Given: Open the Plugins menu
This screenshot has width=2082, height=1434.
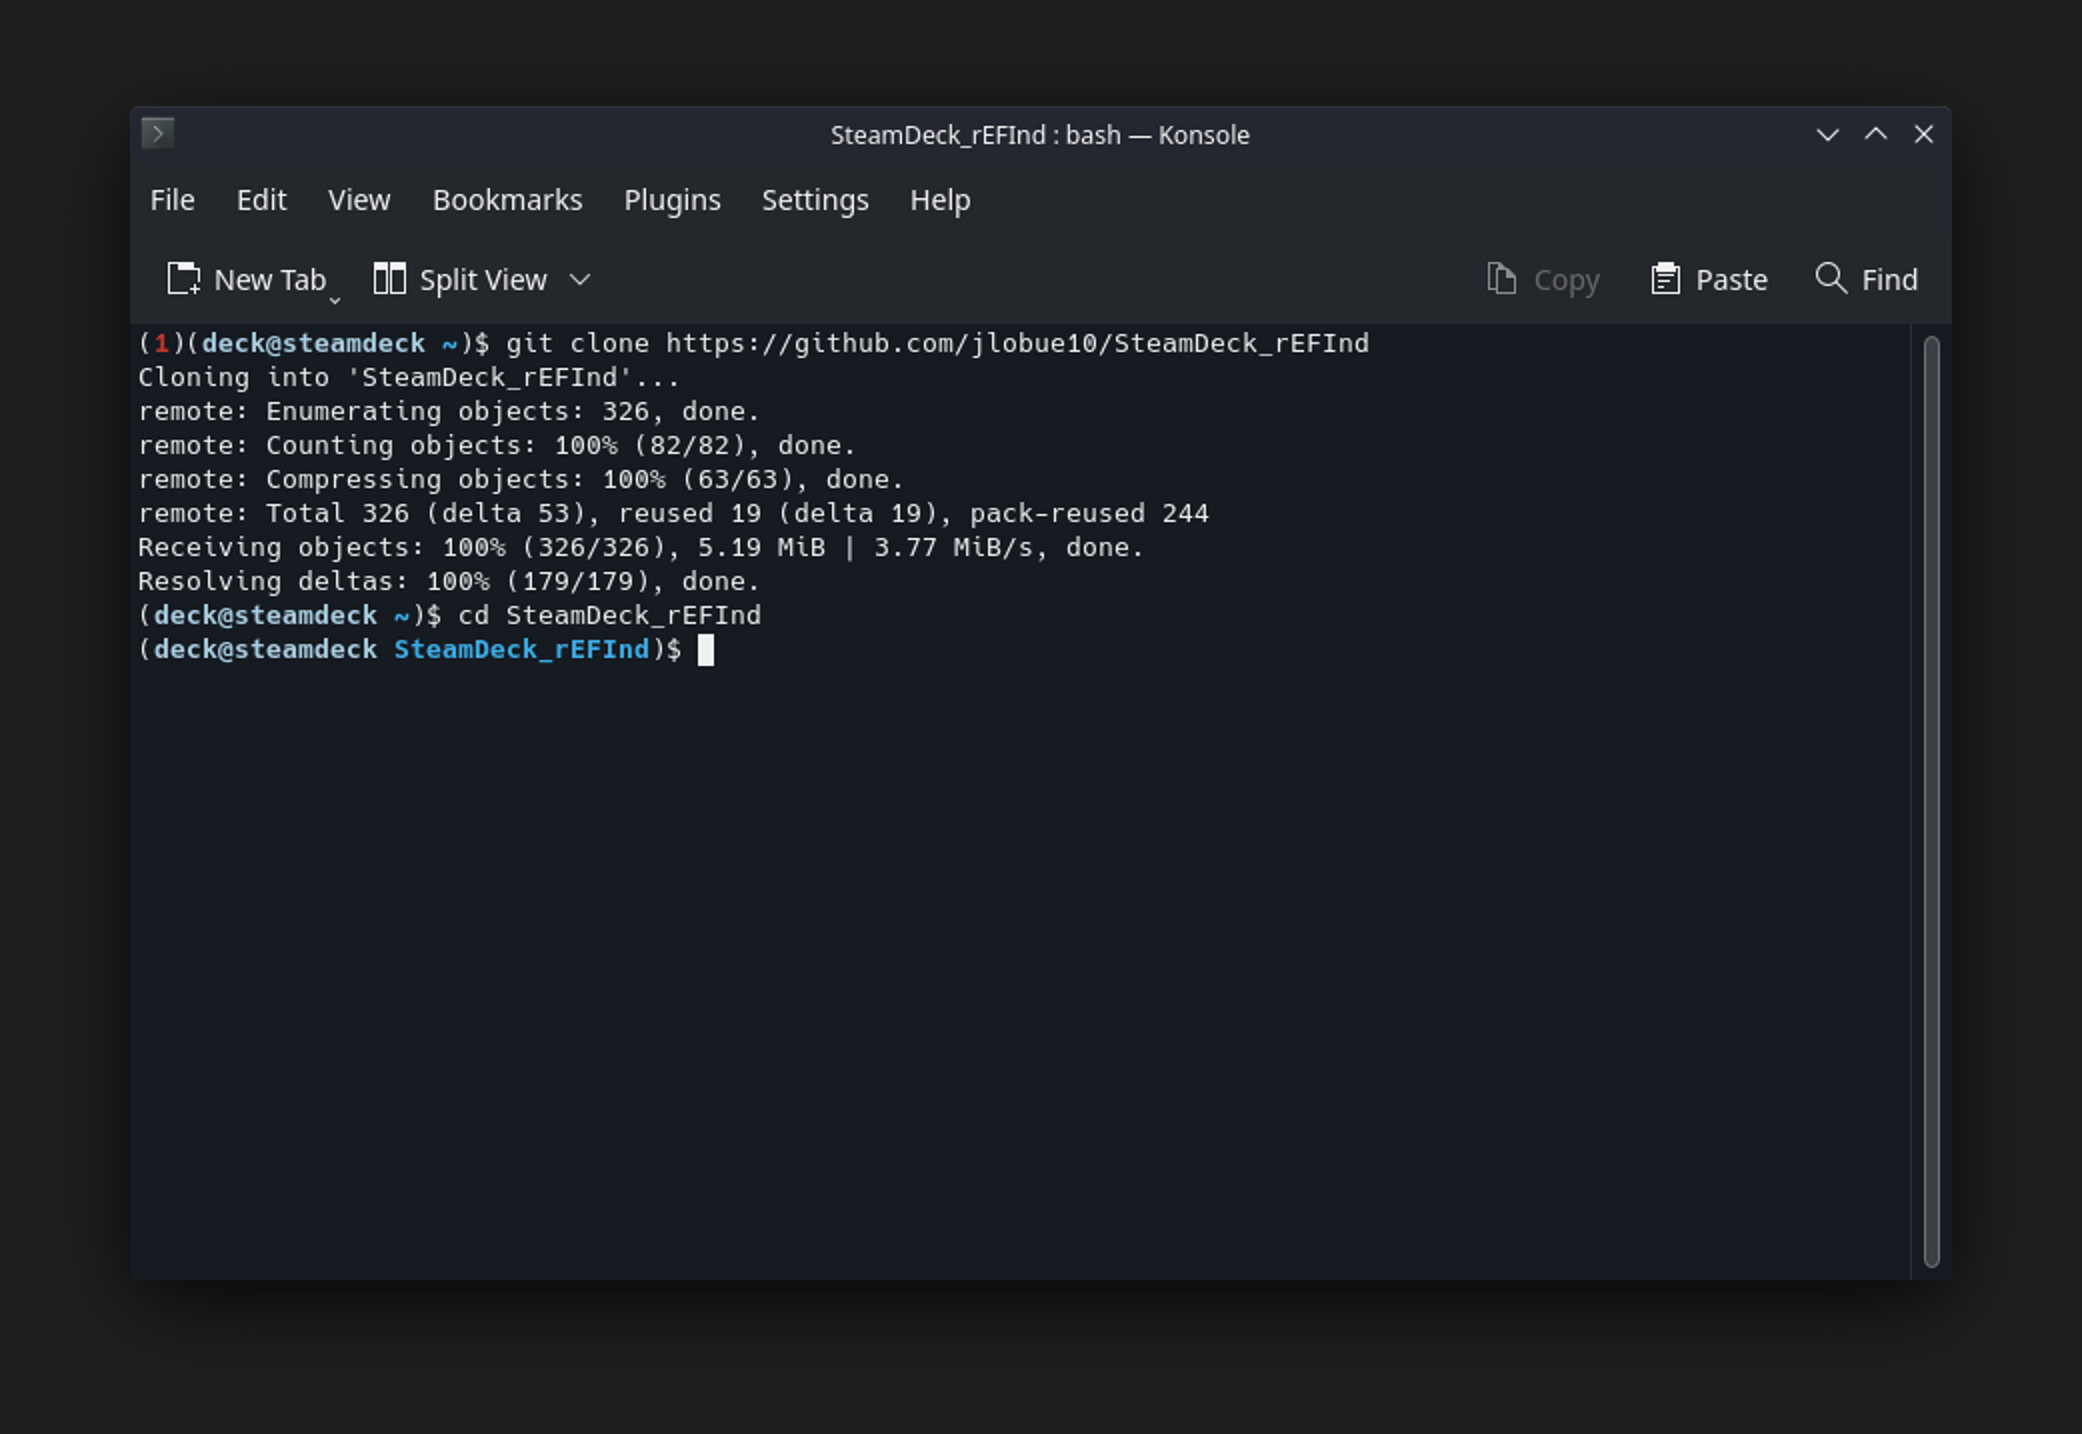Looking at the screenshot, I should coord(672,200).
